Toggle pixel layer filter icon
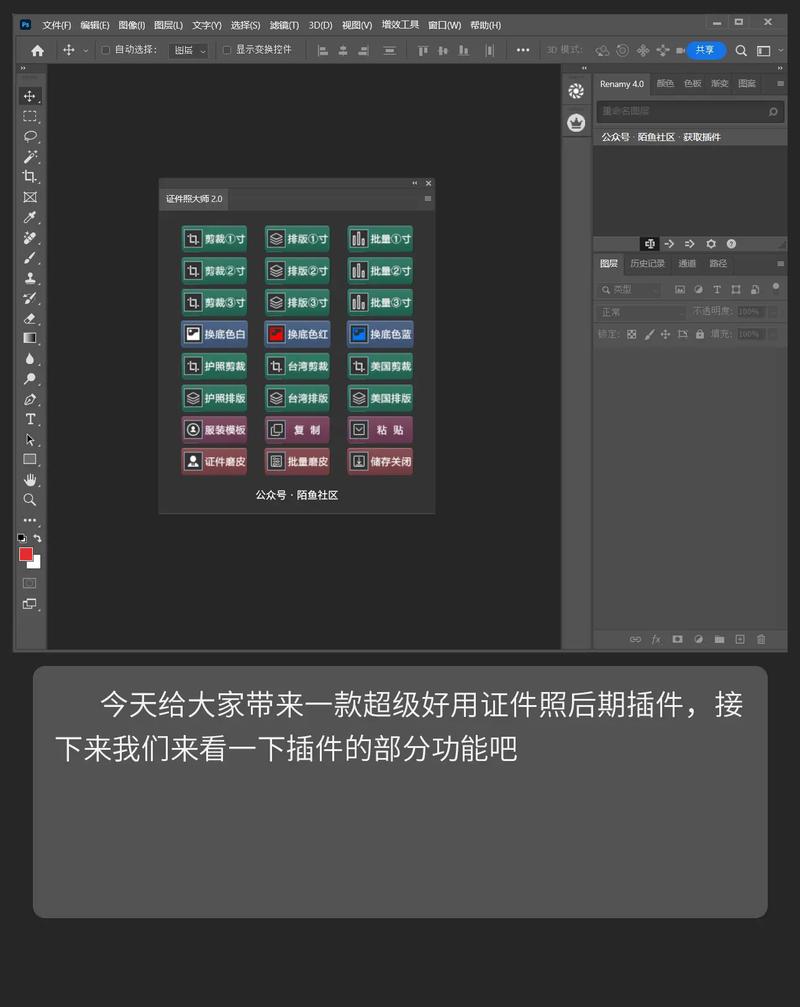 tap(680, 290)
